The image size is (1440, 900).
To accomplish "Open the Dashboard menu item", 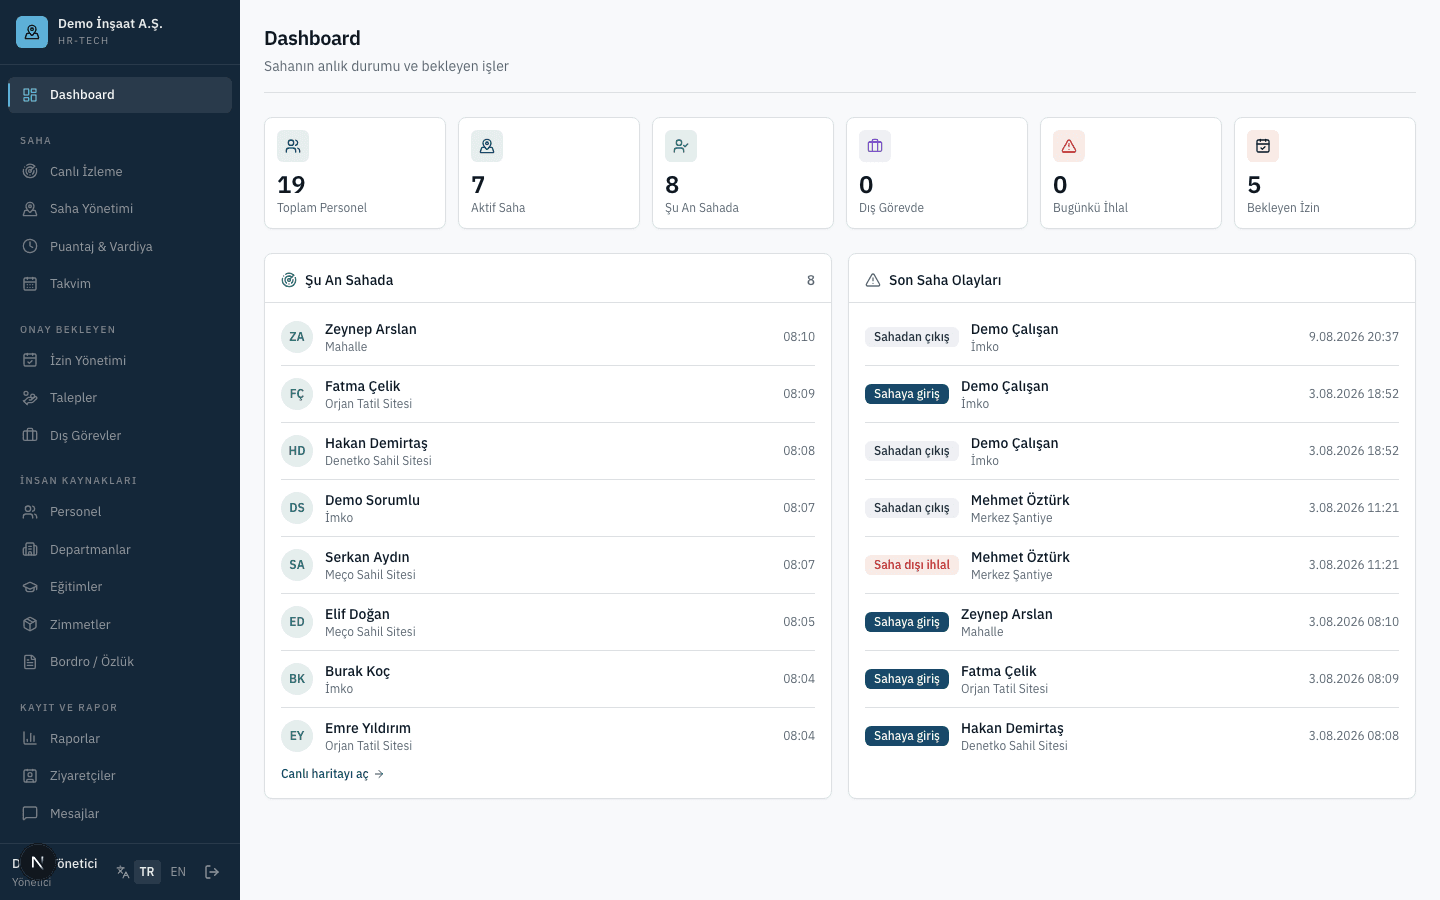I will pyautogui.click(x=120, y=95).
